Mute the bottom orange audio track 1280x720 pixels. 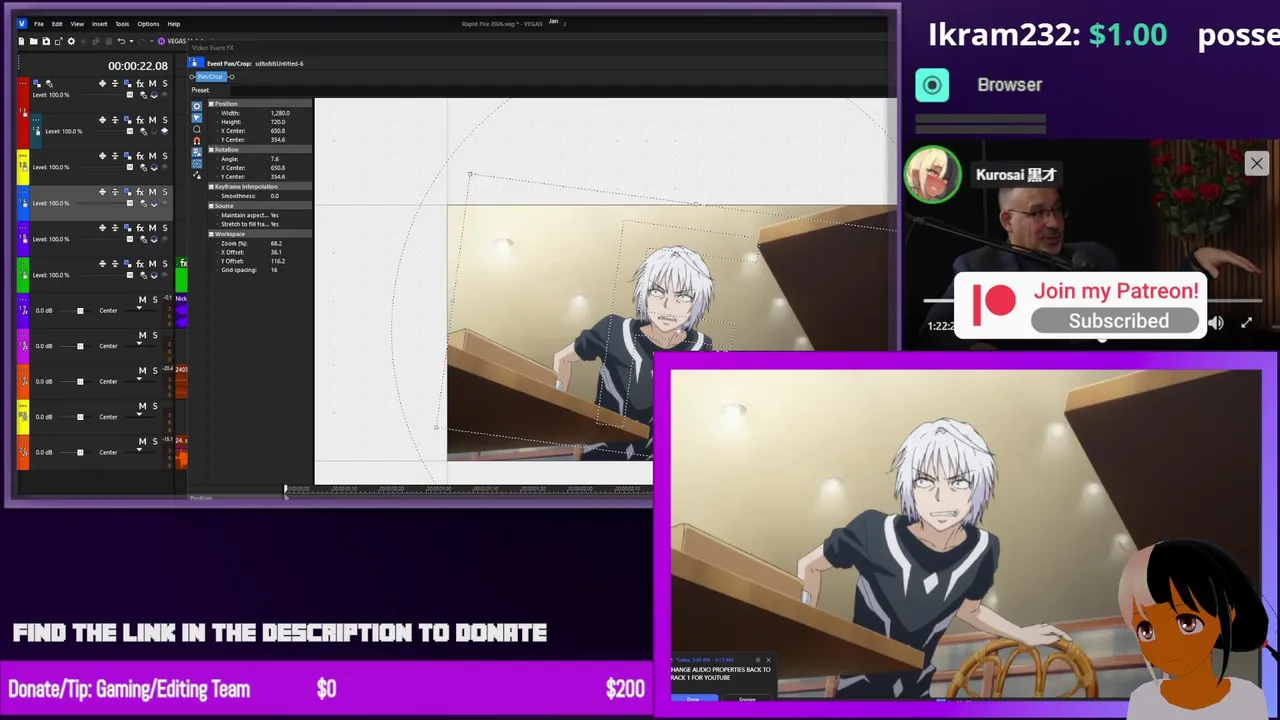pyautogui.click(x=142, y=441)
